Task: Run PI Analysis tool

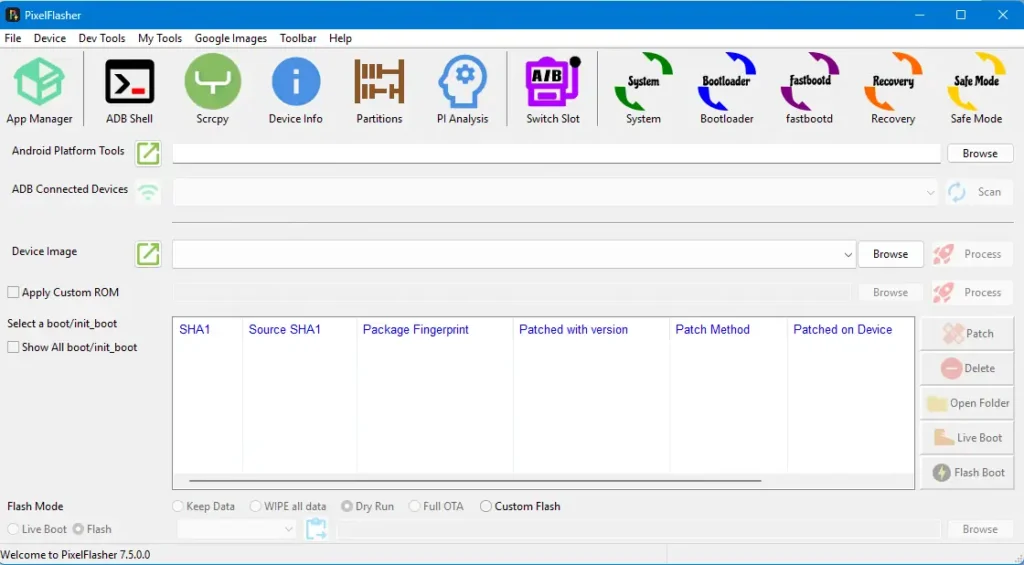Action: point(462,90)
